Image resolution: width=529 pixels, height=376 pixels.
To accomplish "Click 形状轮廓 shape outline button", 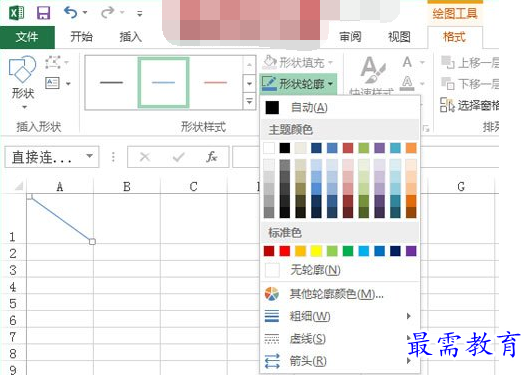I will click(x=298, y=83).
